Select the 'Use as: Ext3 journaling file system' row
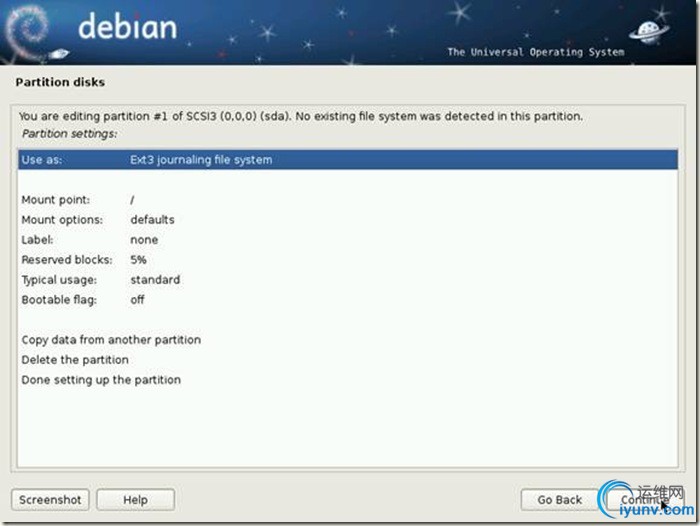This screenshot has height=526, width=700. [x=348, y=160]
